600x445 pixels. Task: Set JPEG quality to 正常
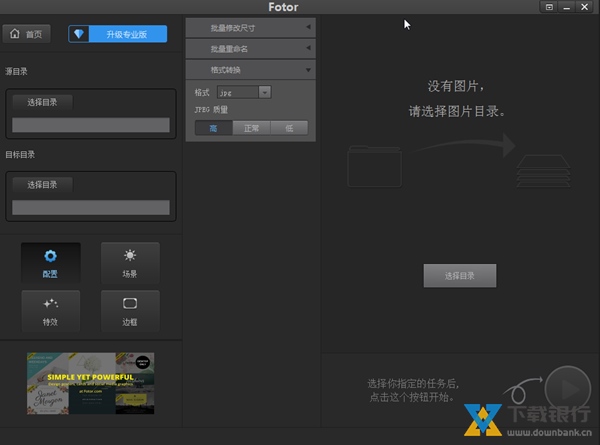pyautogui.click(x=251, y=128)
